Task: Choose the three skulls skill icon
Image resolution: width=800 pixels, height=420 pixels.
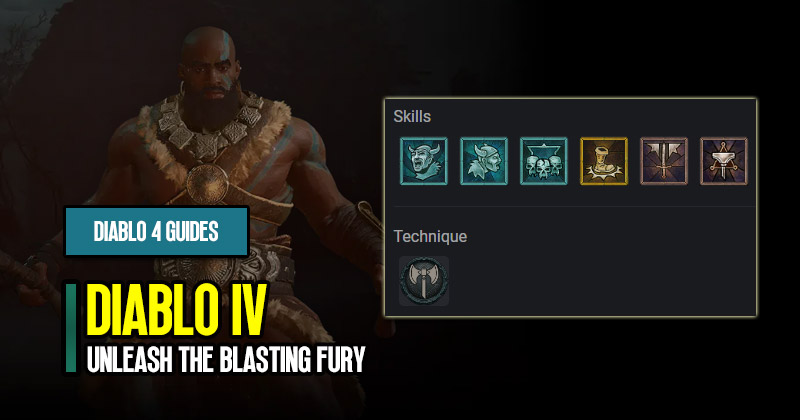Action: pos(544,161)
